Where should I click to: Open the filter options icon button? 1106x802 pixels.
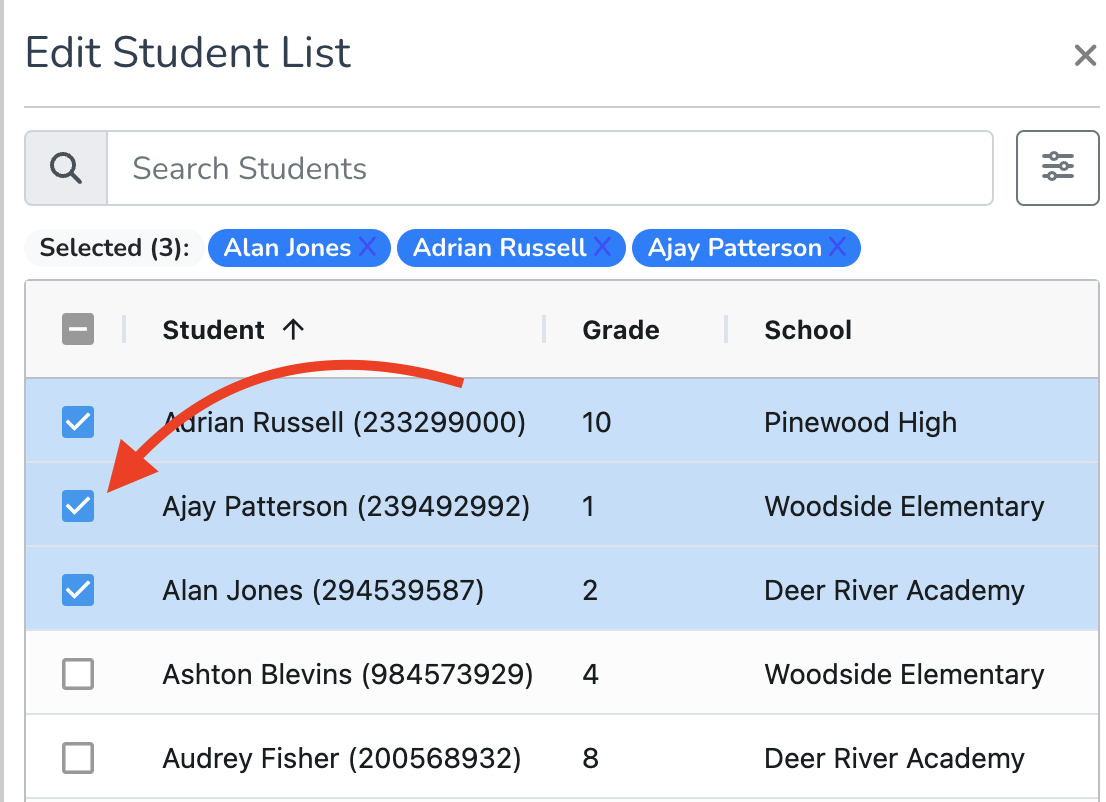click(x=1057, y=168)
